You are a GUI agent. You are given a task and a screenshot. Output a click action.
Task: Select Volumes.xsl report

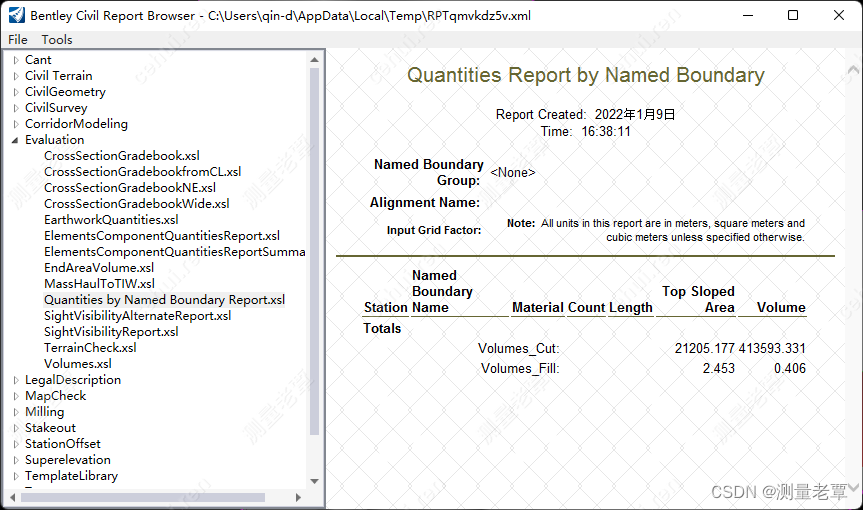78,363
